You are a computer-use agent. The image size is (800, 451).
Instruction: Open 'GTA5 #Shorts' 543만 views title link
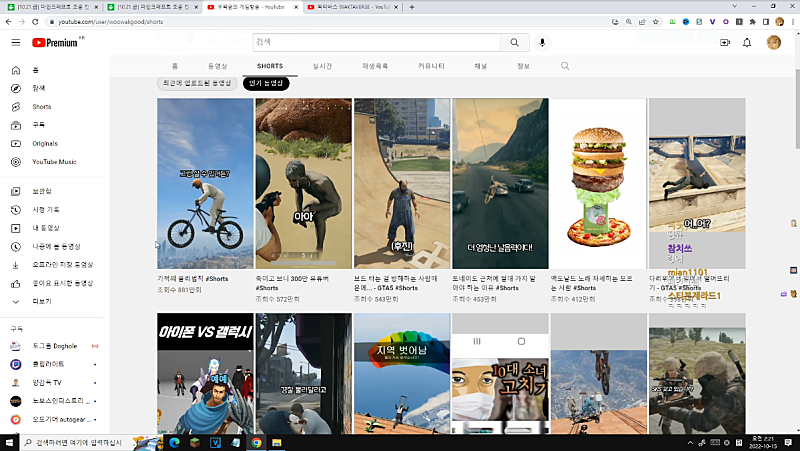396,283
